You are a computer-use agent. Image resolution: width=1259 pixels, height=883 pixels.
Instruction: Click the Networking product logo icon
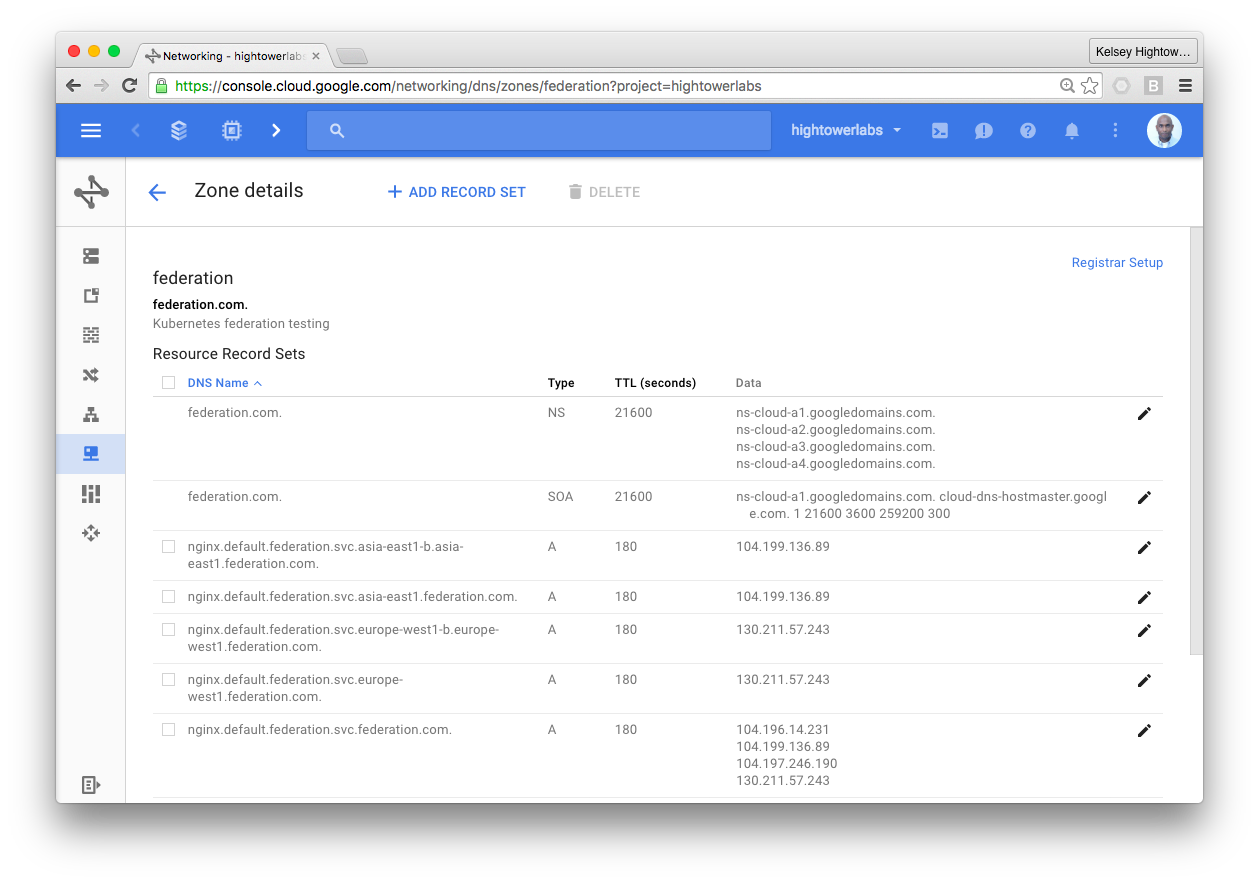[x=91, y=192]
